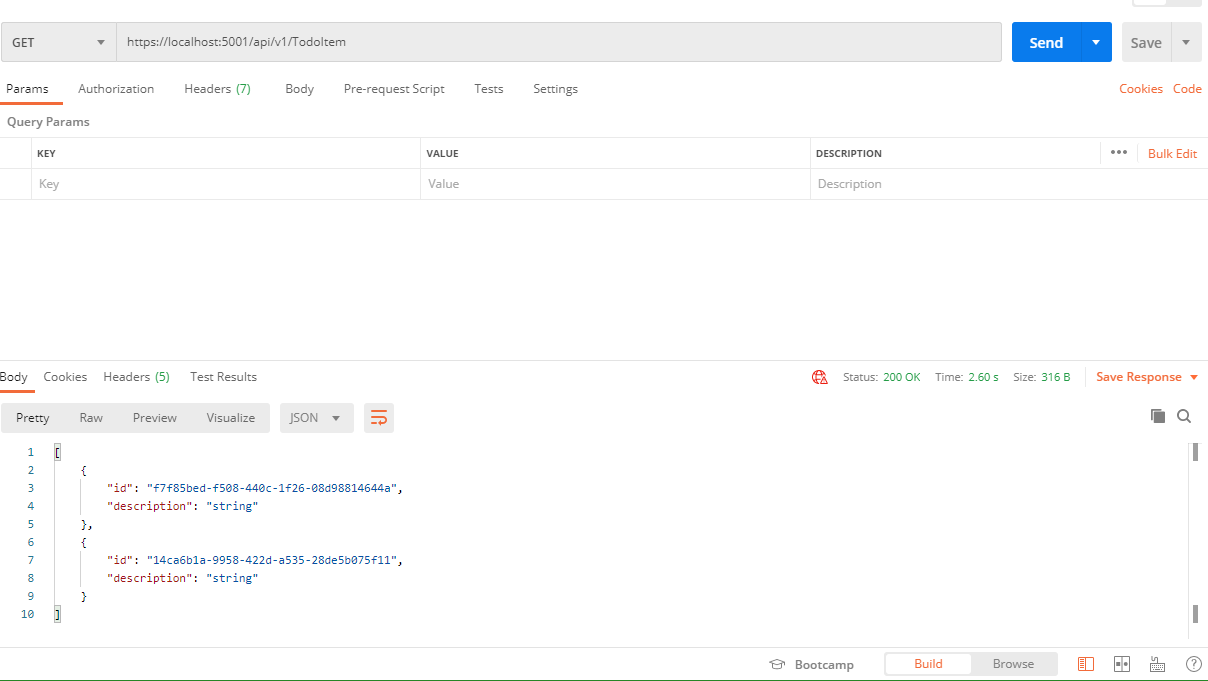1208x681 pixels.
Task: Click the Send button
Action: click(x=1045, y=42)
